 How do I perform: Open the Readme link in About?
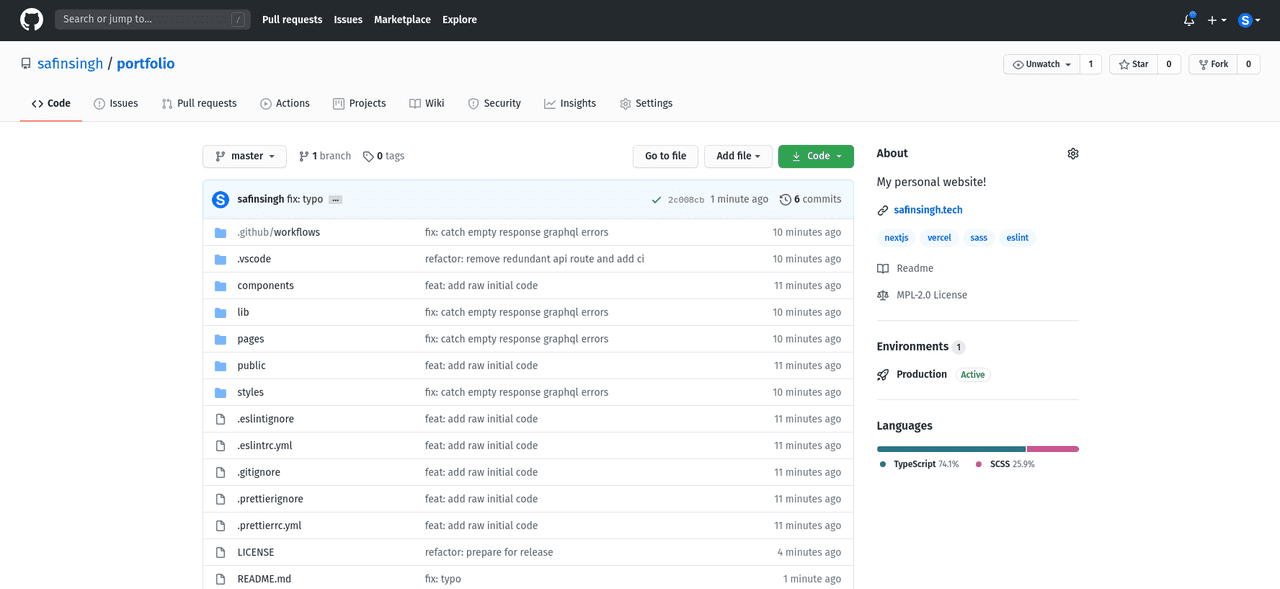pyautogui.click(x=906, y=268)
